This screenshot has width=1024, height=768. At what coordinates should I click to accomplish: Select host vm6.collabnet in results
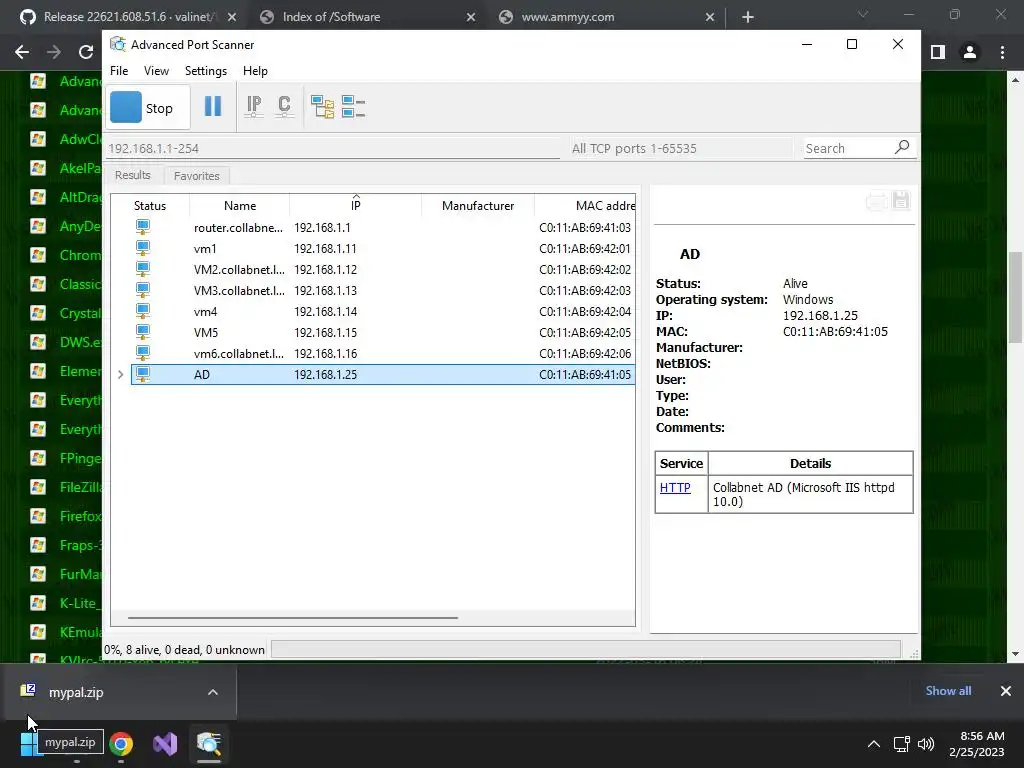pyautogui.click(x=383, y=353)
